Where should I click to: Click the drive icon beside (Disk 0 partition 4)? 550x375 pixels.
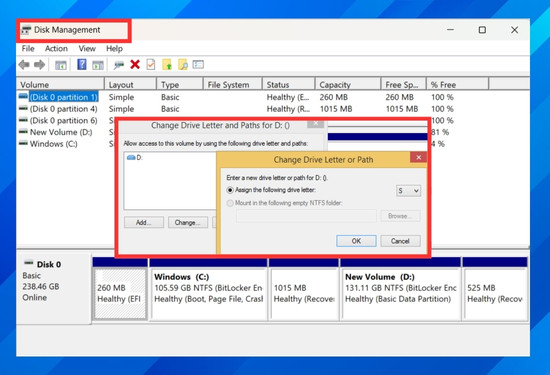click(24, 108)
